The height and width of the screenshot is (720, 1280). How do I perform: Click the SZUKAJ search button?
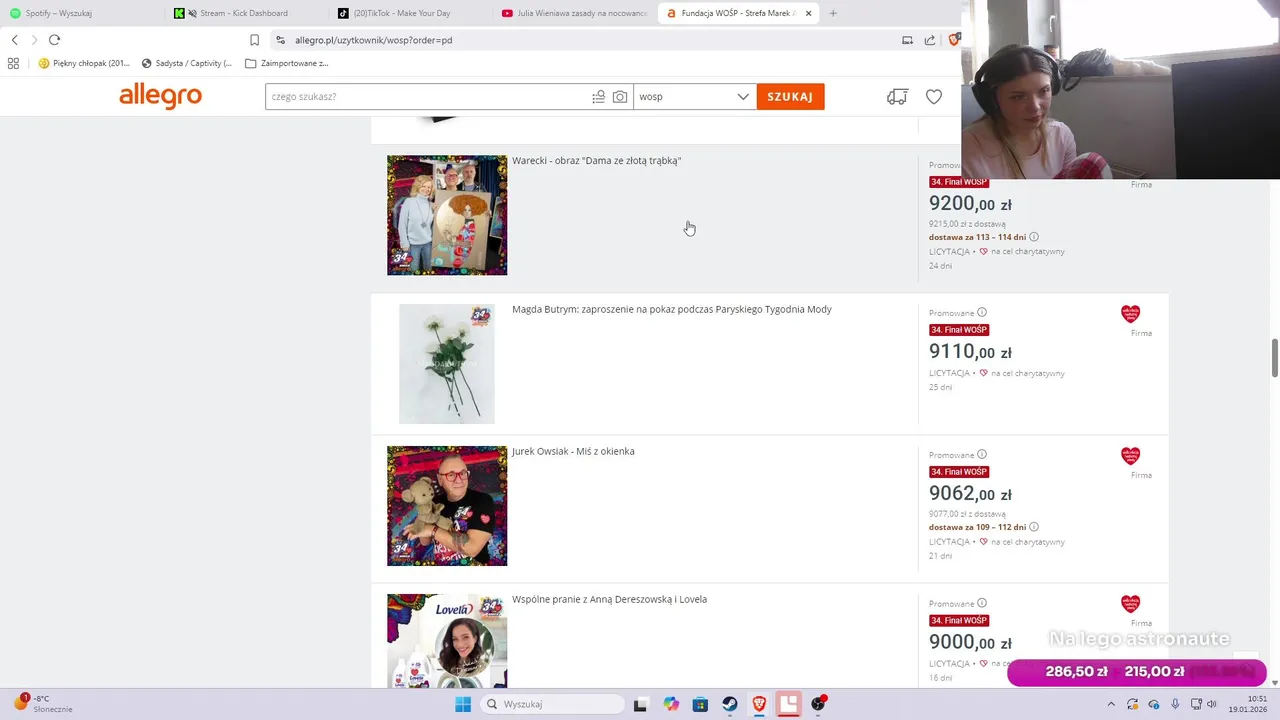790,97
